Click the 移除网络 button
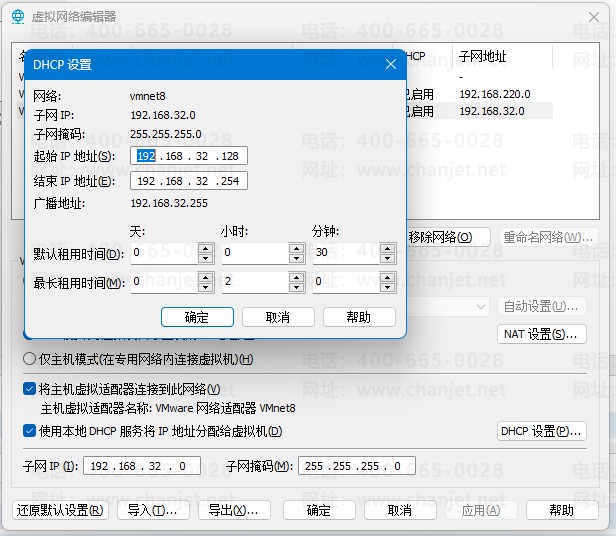Viewport: 616px width, 536px height. coord(448,237)
